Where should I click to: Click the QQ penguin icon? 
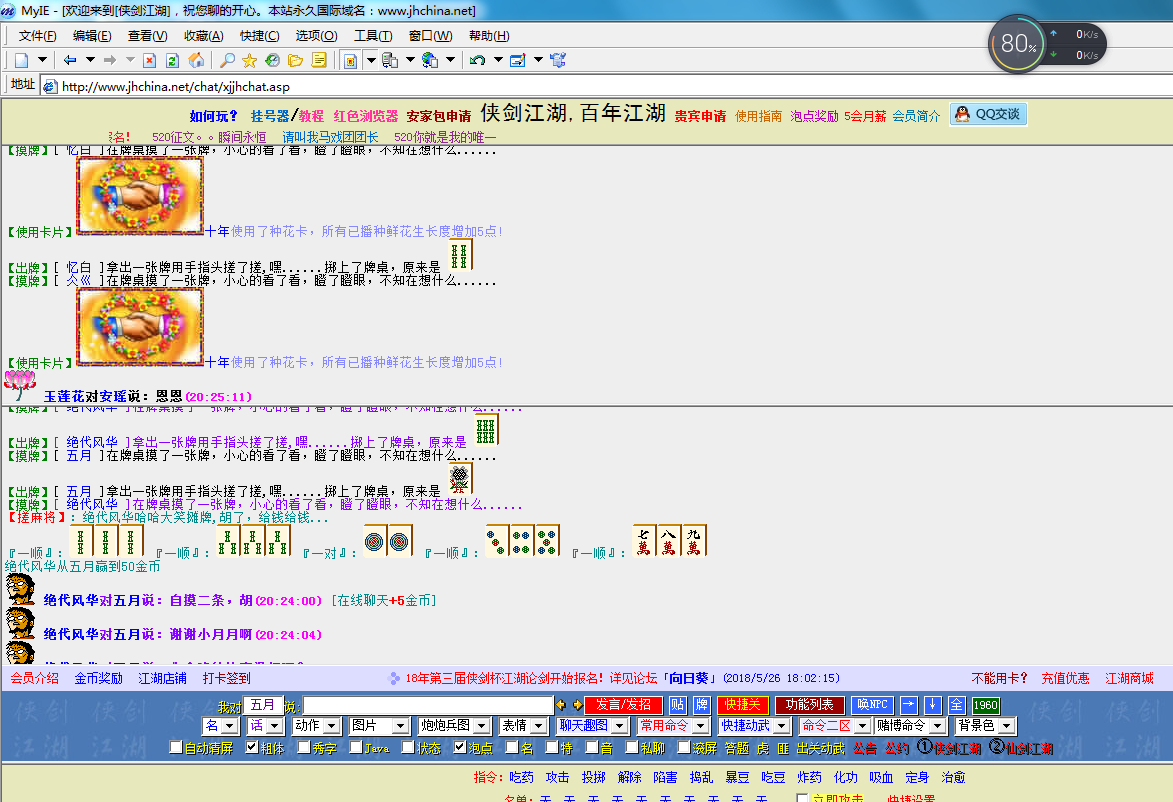tap(963, 114)
